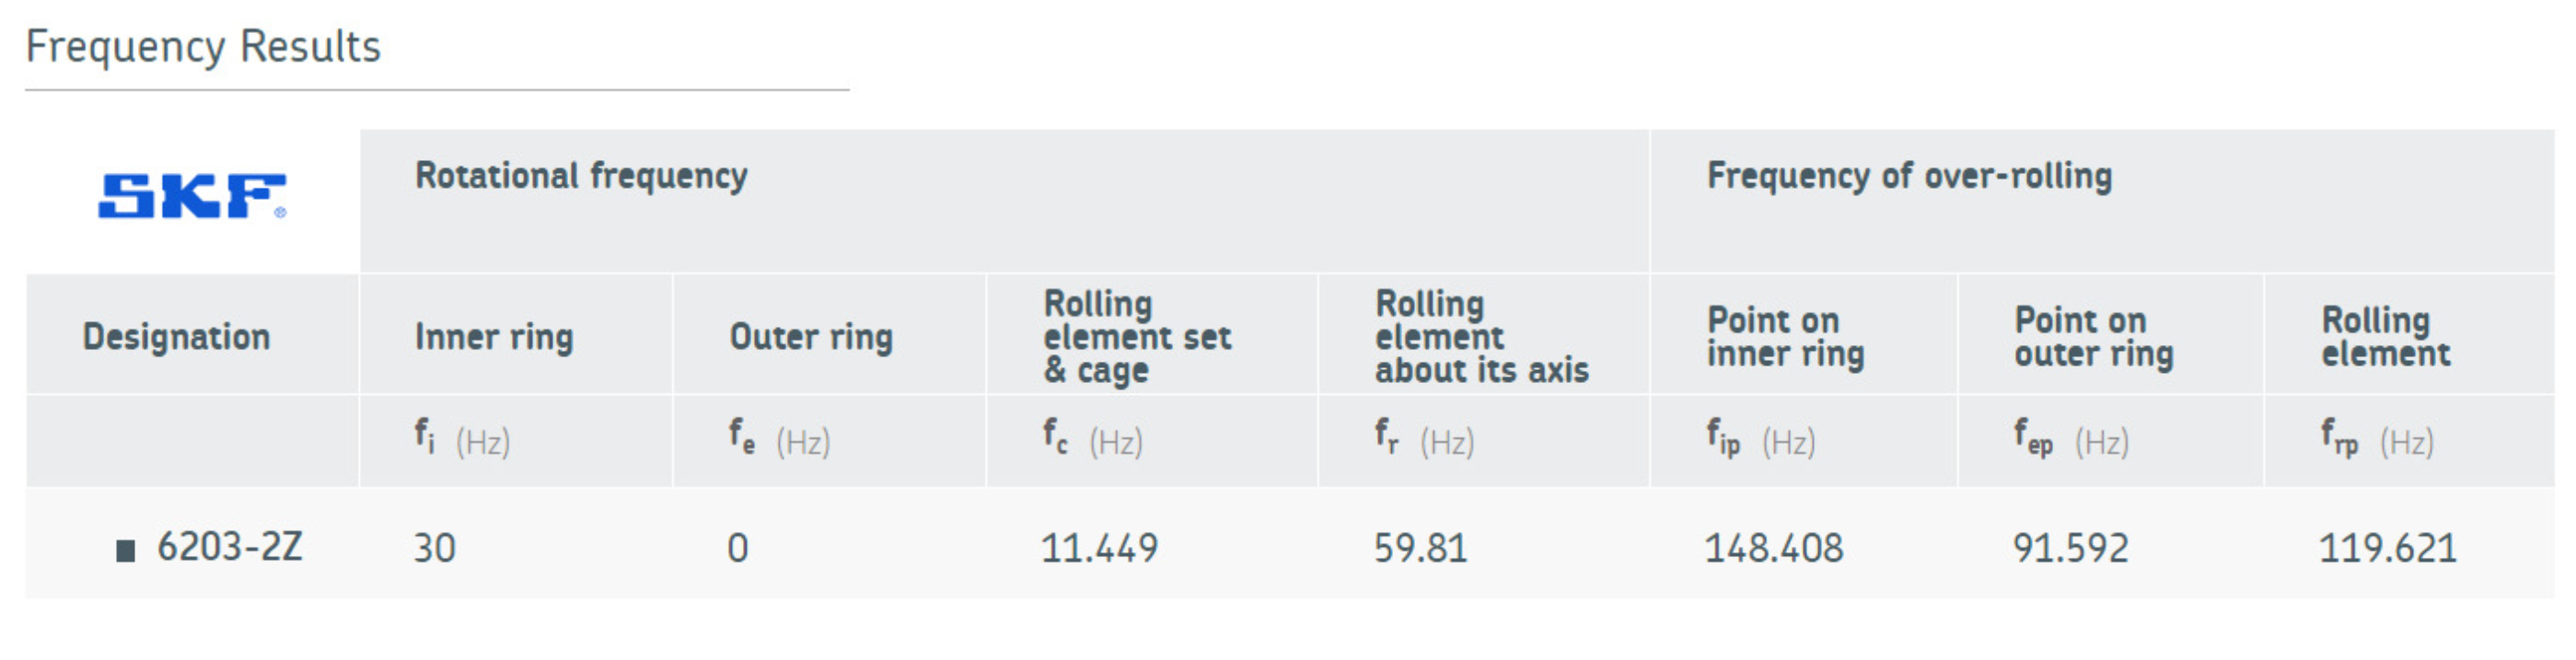The height and width of the screenshot is (660, 2576).
Task: Click the inner ring value 30
Action: 435,548
